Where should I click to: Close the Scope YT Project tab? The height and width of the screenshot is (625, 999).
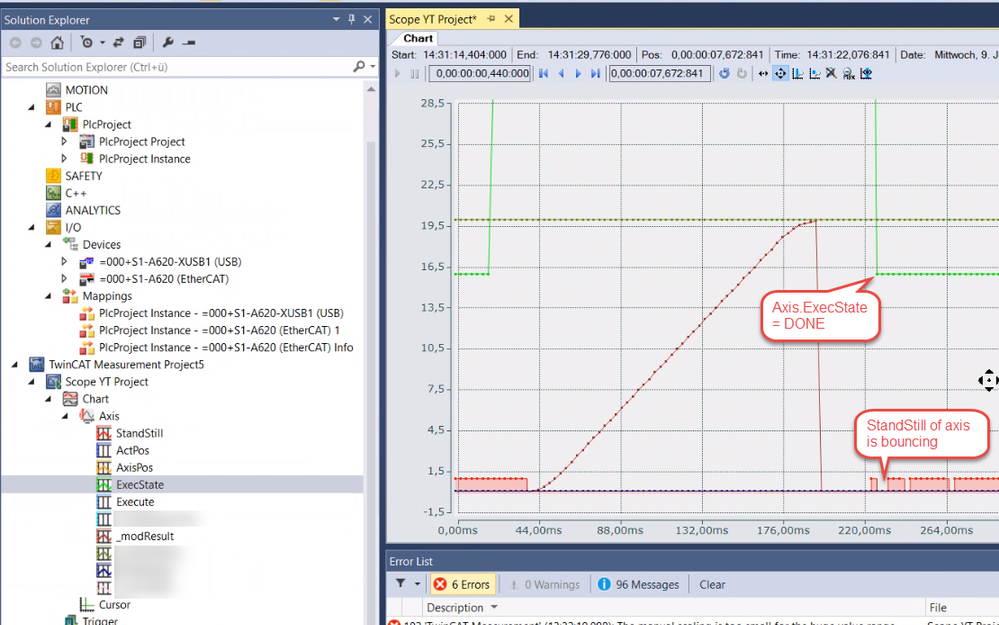[508, 20]
